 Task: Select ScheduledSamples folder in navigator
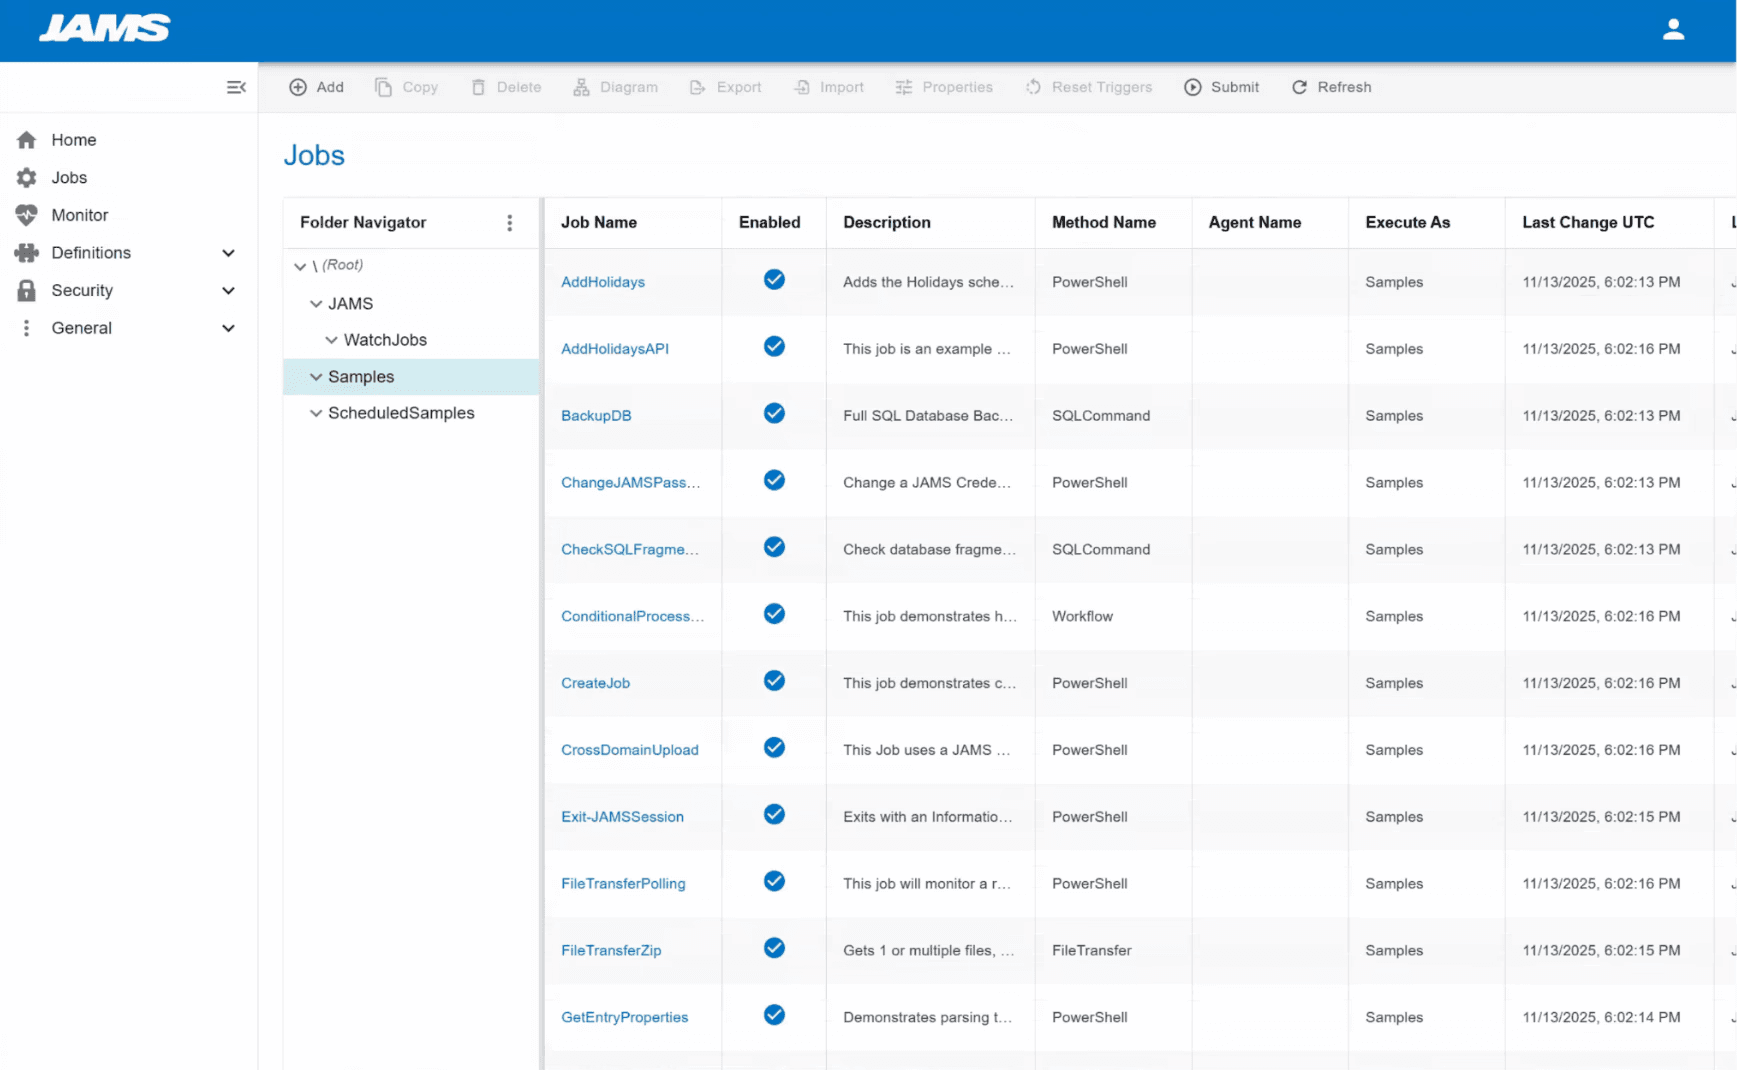401,413
